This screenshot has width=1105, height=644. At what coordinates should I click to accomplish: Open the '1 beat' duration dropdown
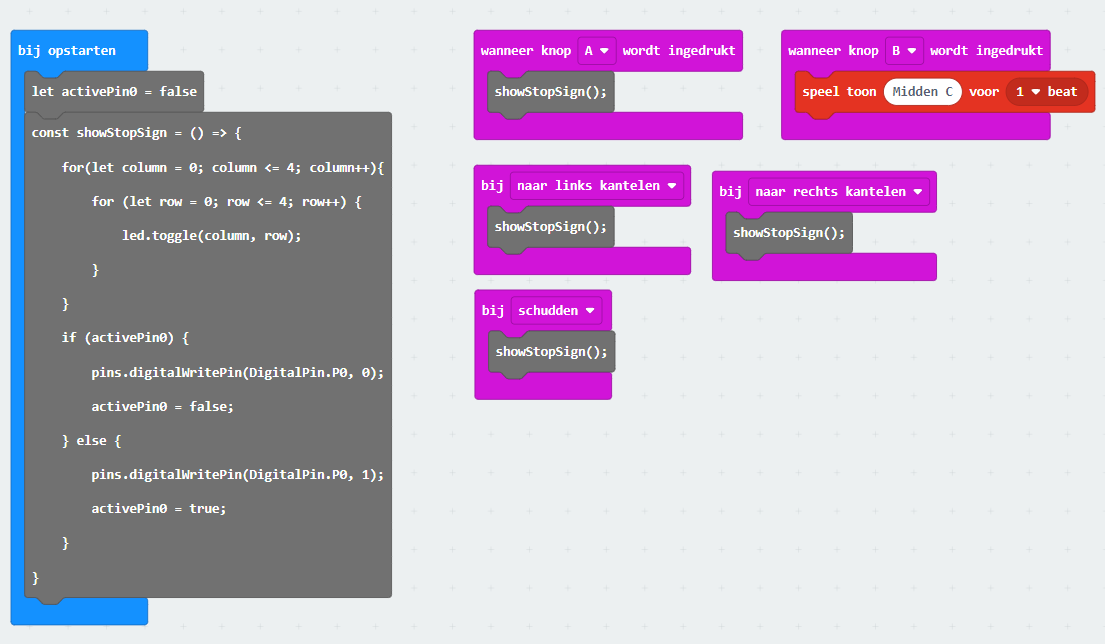pos(1047,92)
